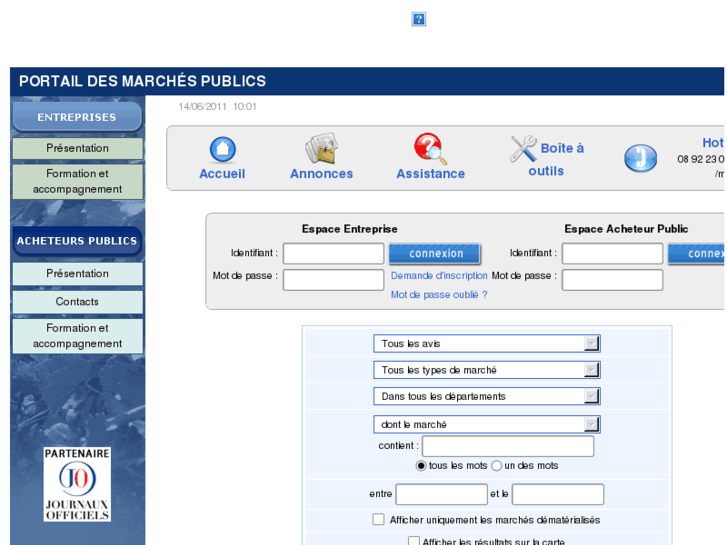Click the Annonces newspaper icon
The image size is (727, 545).
(322, 148)
